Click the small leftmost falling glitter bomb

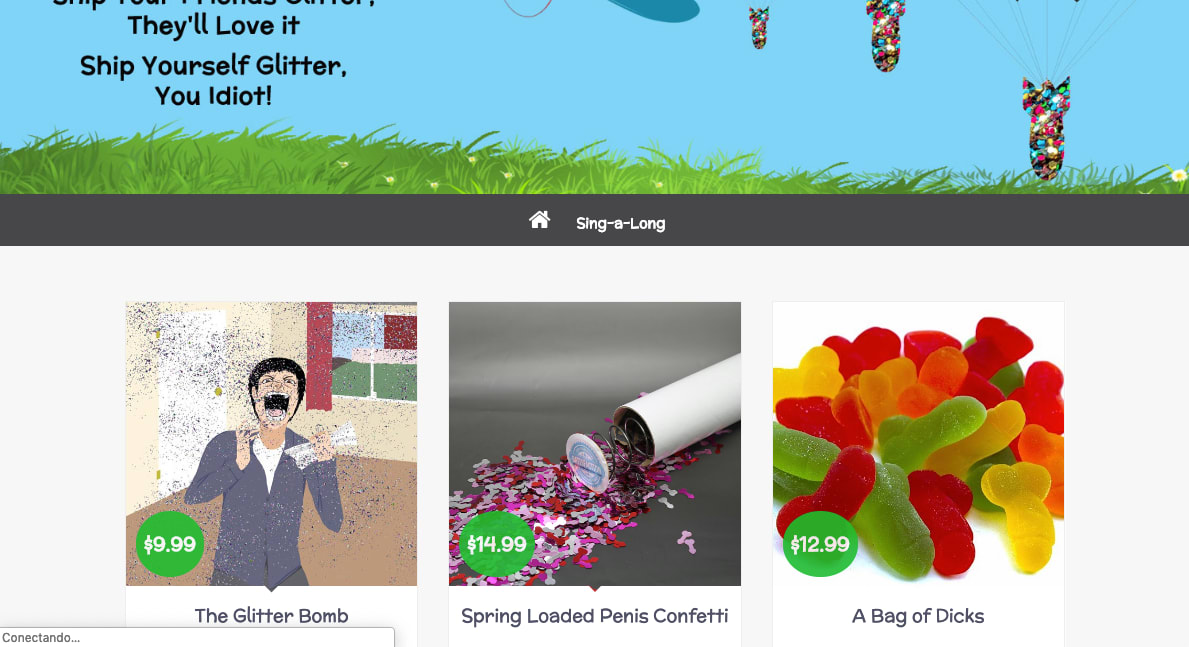pos(759,28)
